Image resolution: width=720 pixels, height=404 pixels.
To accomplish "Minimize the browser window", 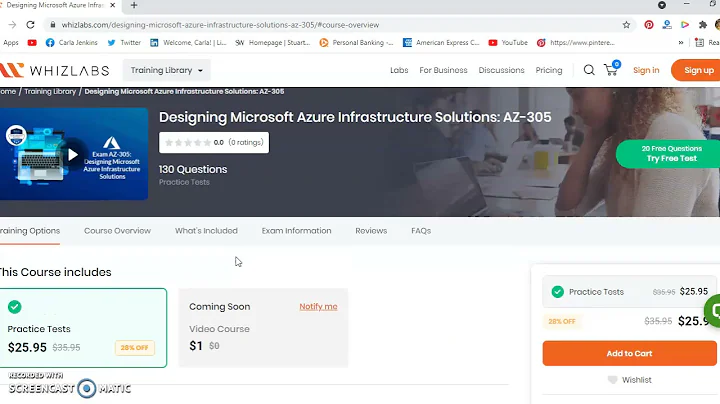I will coord(686,4).
